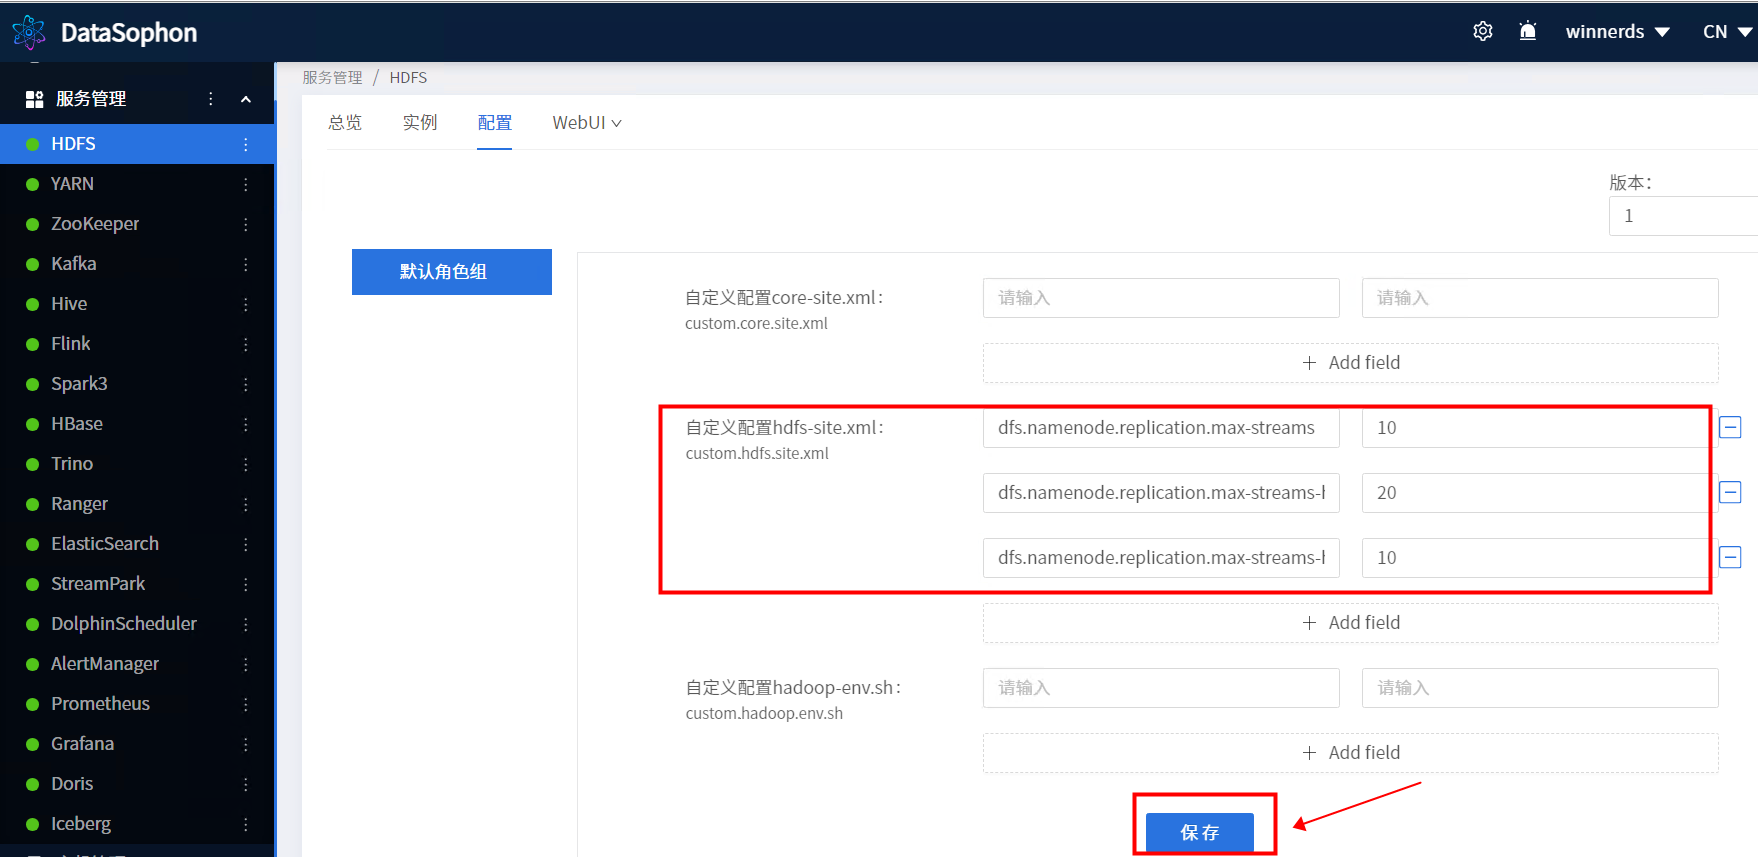Viewport: 1758px width, 857px height.
Task: Open Flink three-dot actions menu
Action: [245, 344]
